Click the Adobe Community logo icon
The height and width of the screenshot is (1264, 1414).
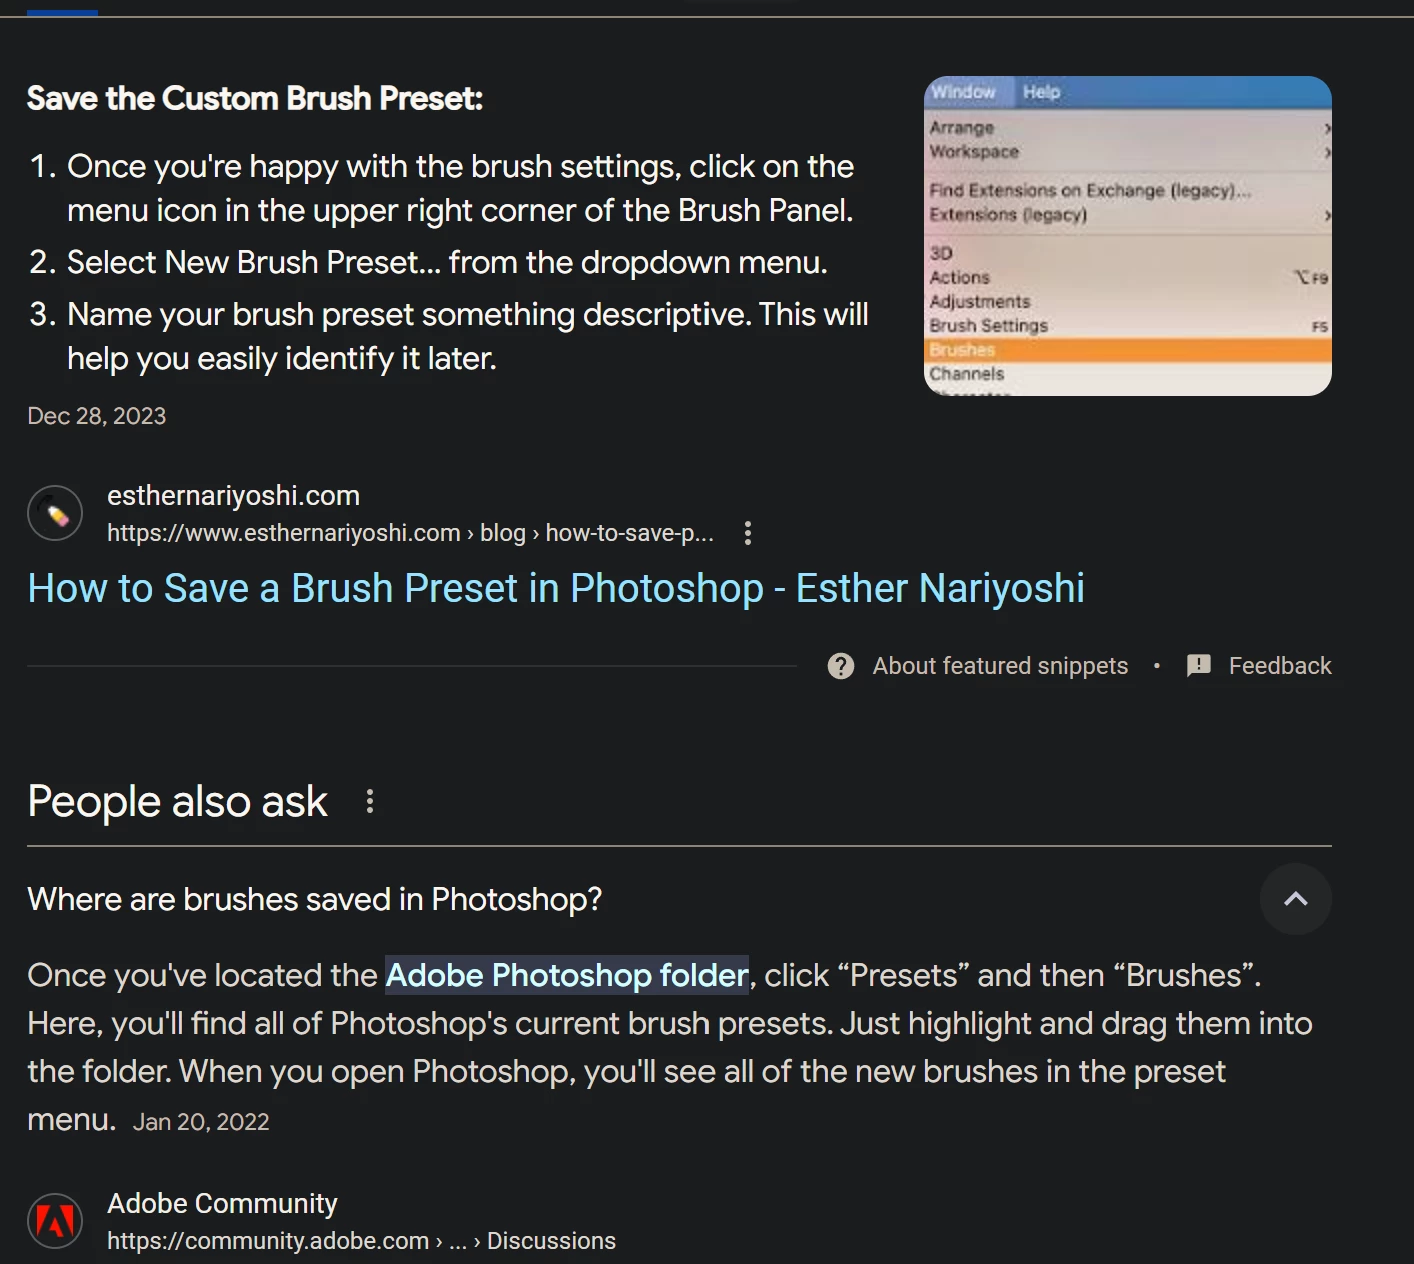pos(55,1221)
